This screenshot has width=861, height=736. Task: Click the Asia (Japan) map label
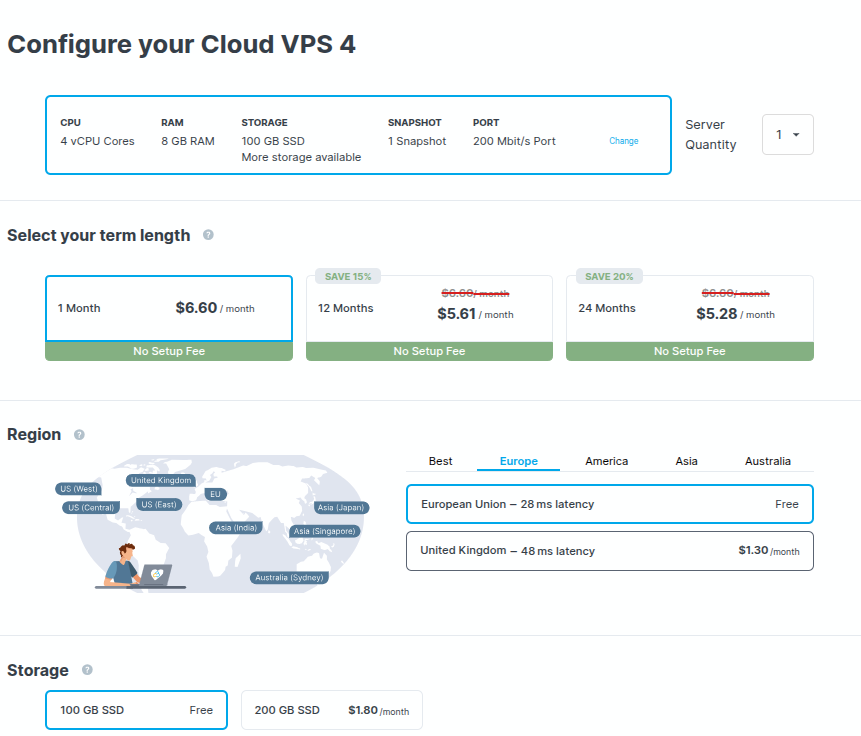[x=341, y=508]
